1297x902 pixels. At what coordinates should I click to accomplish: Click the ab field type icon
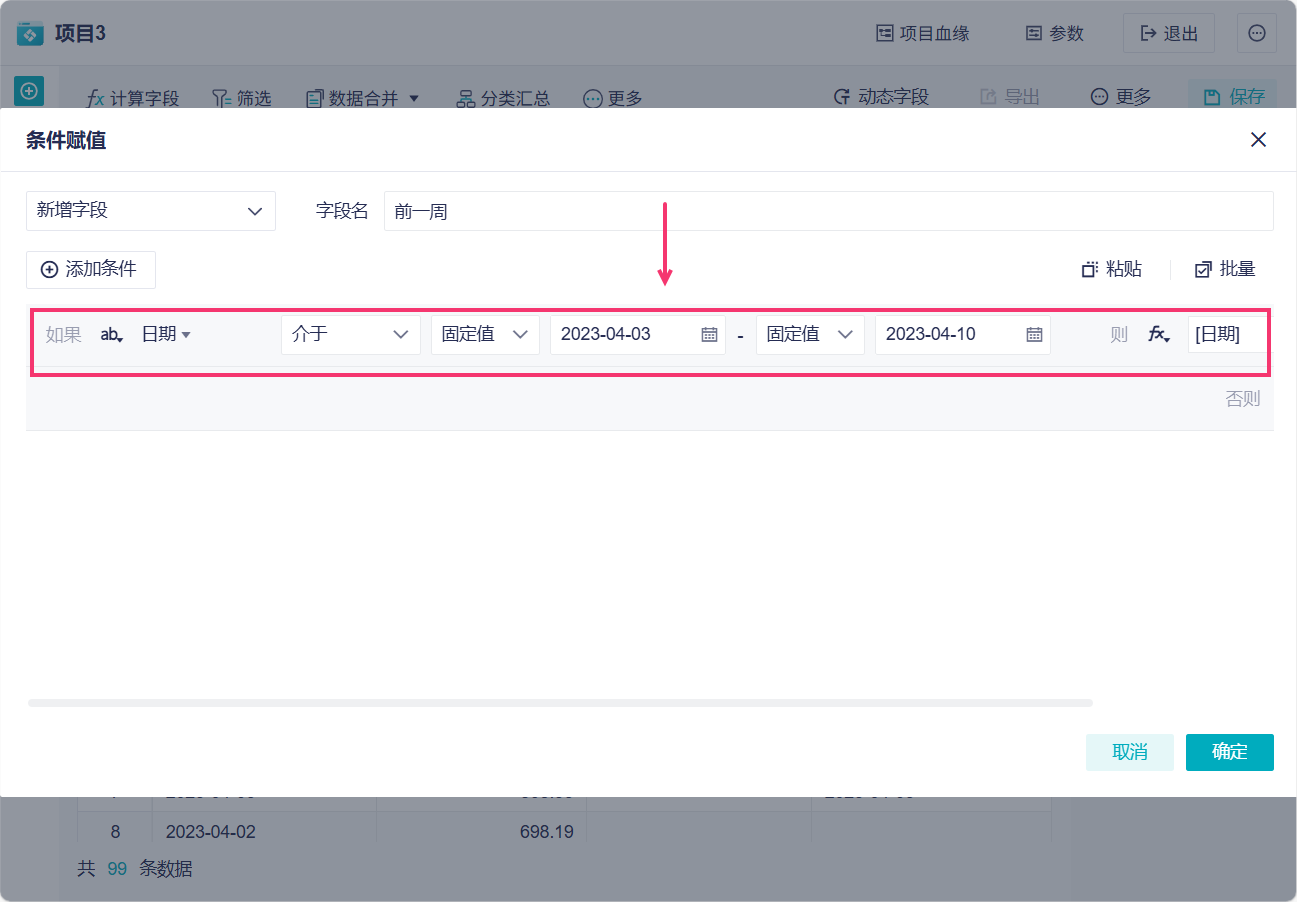pos(112,335)
